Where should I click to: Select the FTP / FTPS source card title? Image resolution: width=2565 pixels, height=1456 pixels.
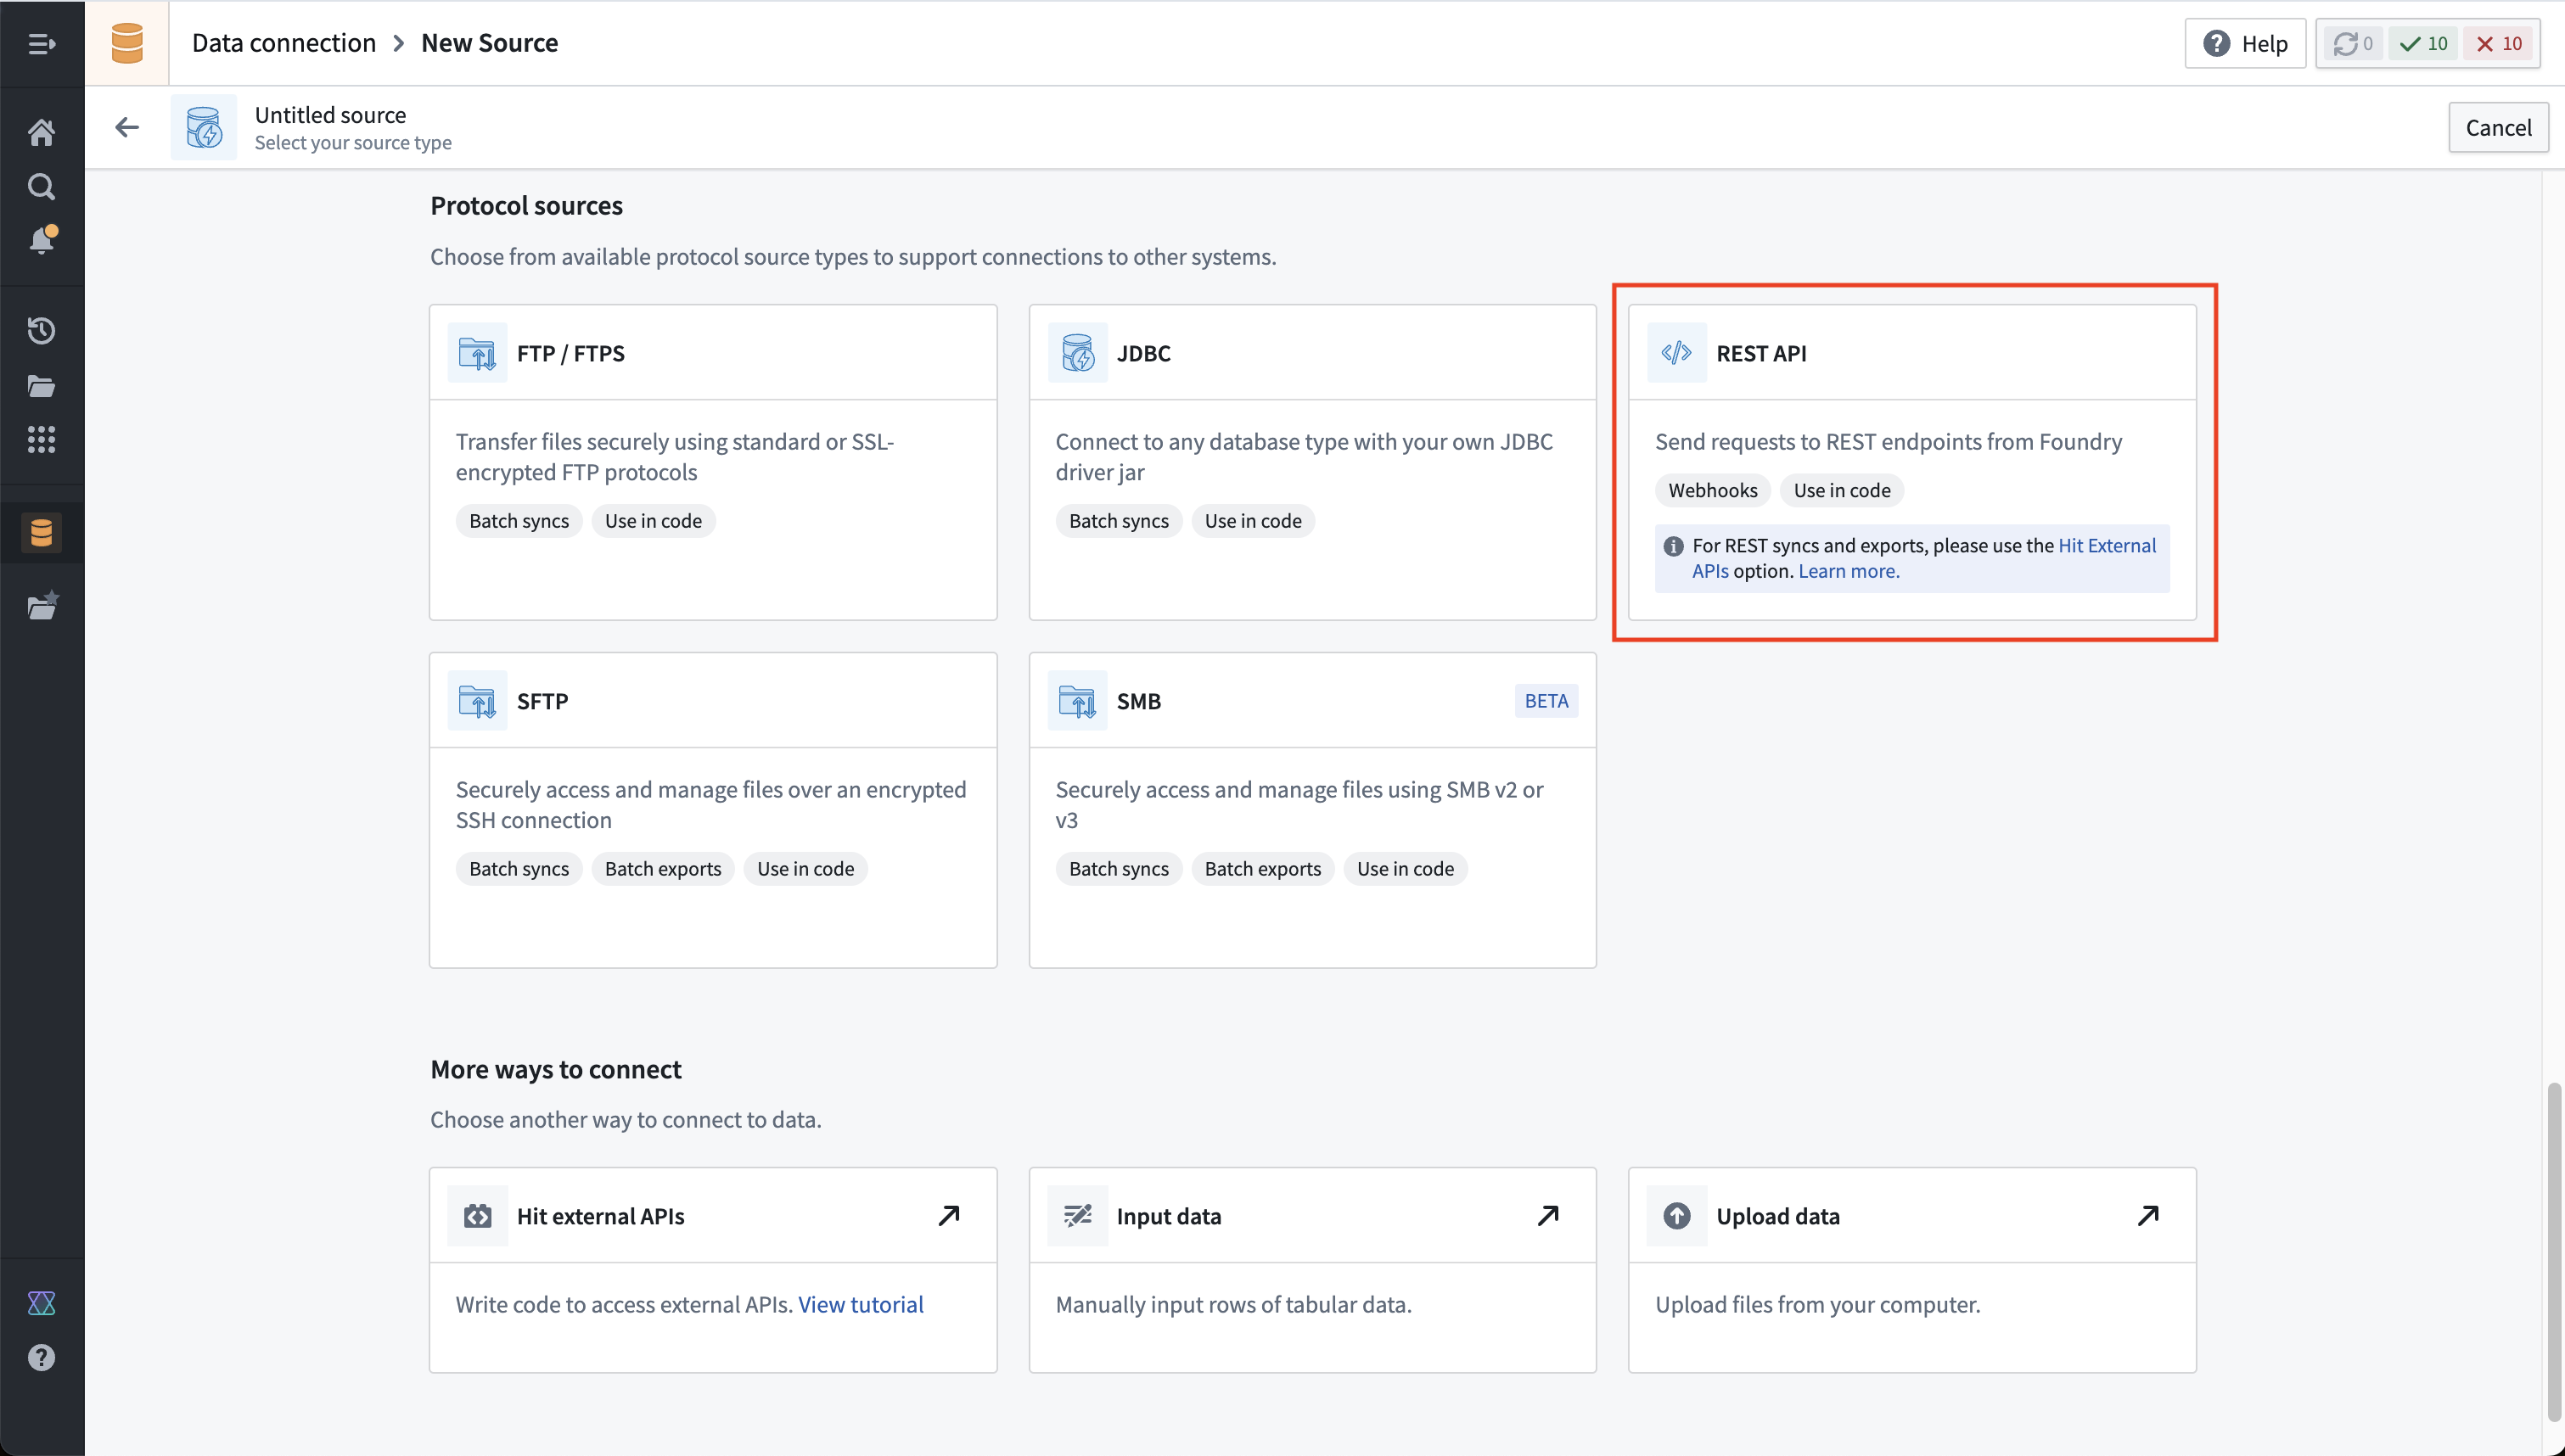click(x=570, y=353)
